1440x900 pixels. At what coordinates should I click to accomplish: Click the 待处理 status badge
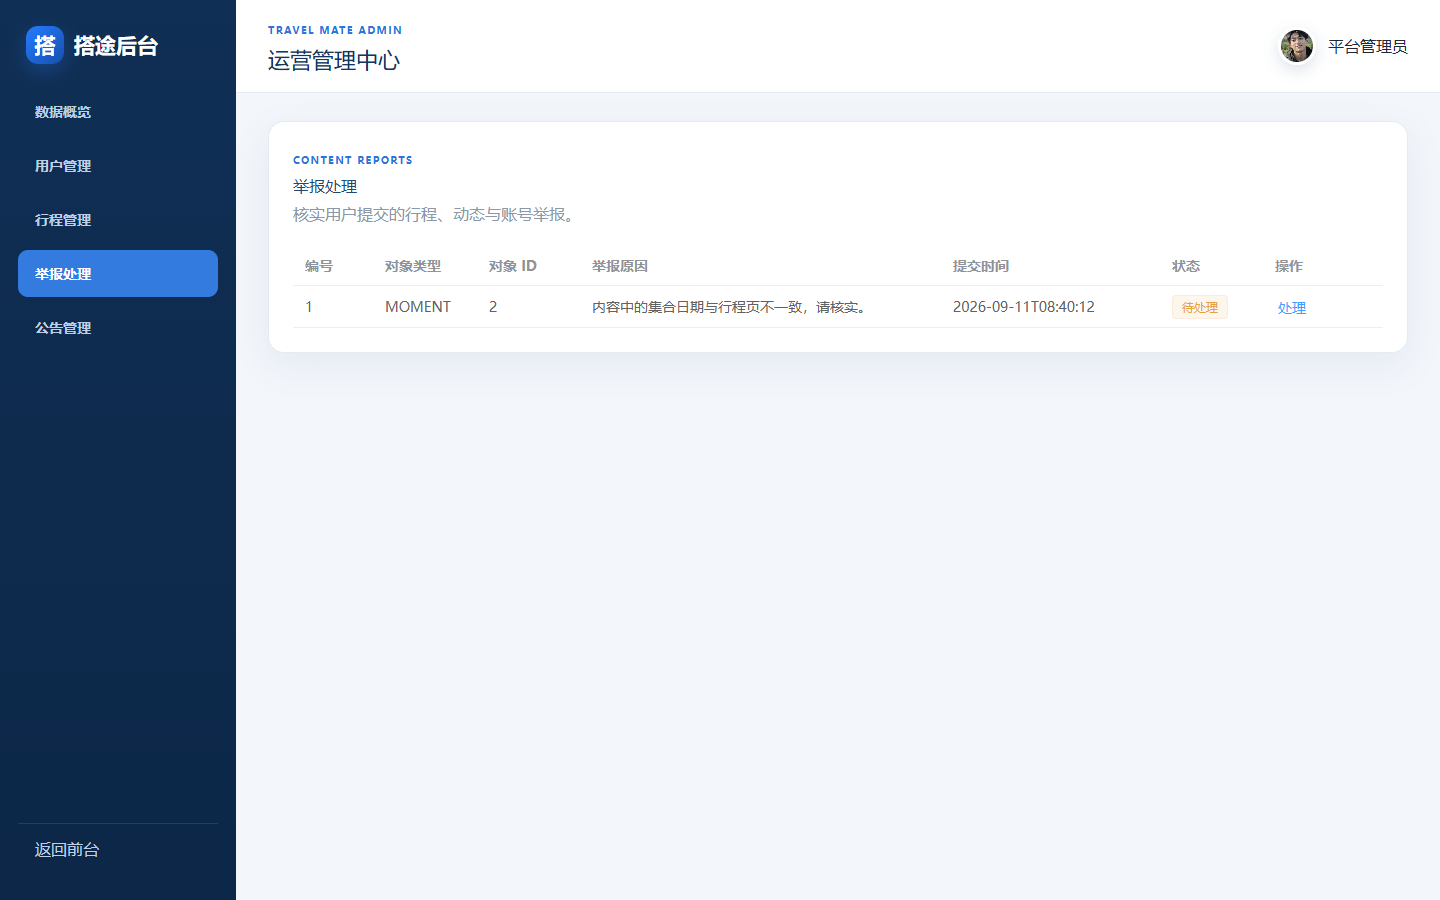[1200, 307]
